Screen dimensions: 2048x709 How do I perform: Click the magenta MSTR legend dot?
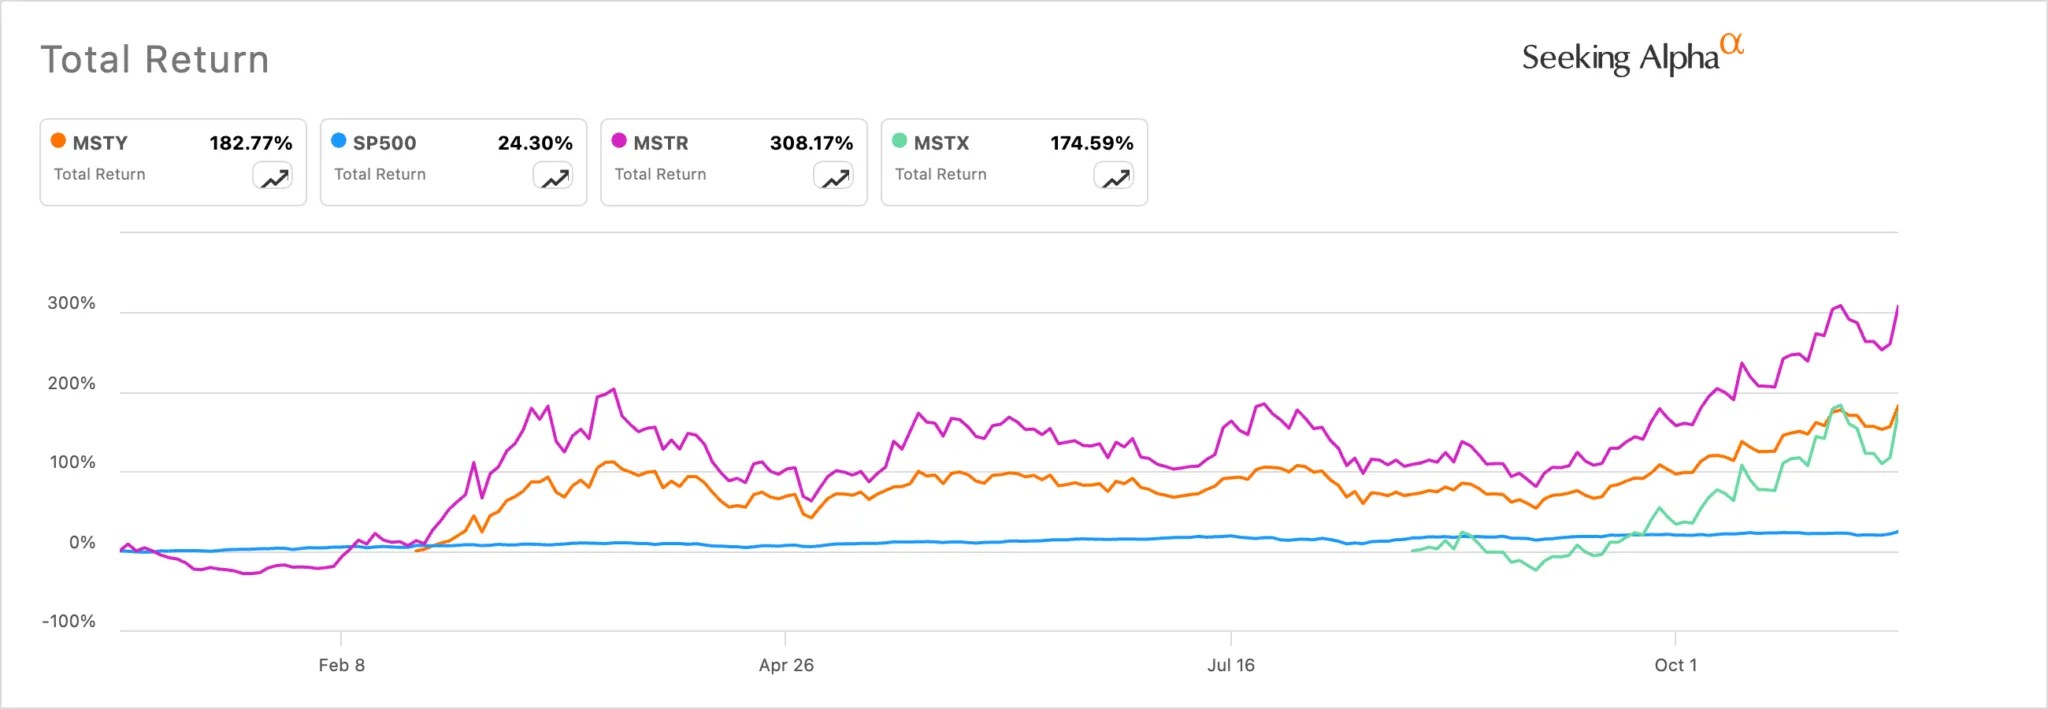619,141
